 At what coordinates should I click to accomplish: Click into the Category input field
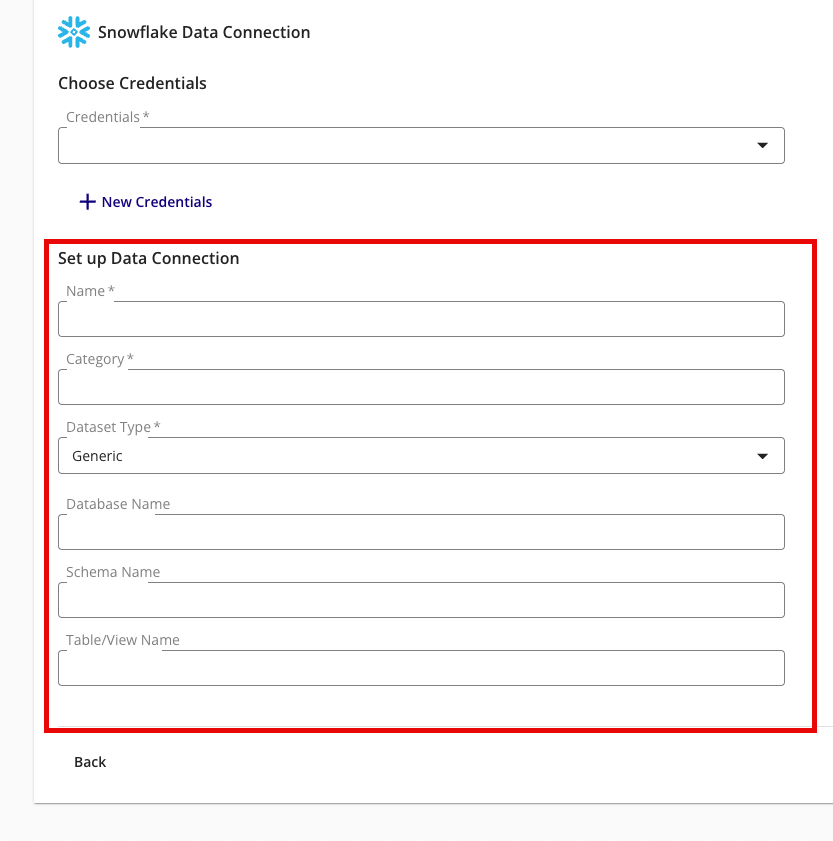pos(420,387)
